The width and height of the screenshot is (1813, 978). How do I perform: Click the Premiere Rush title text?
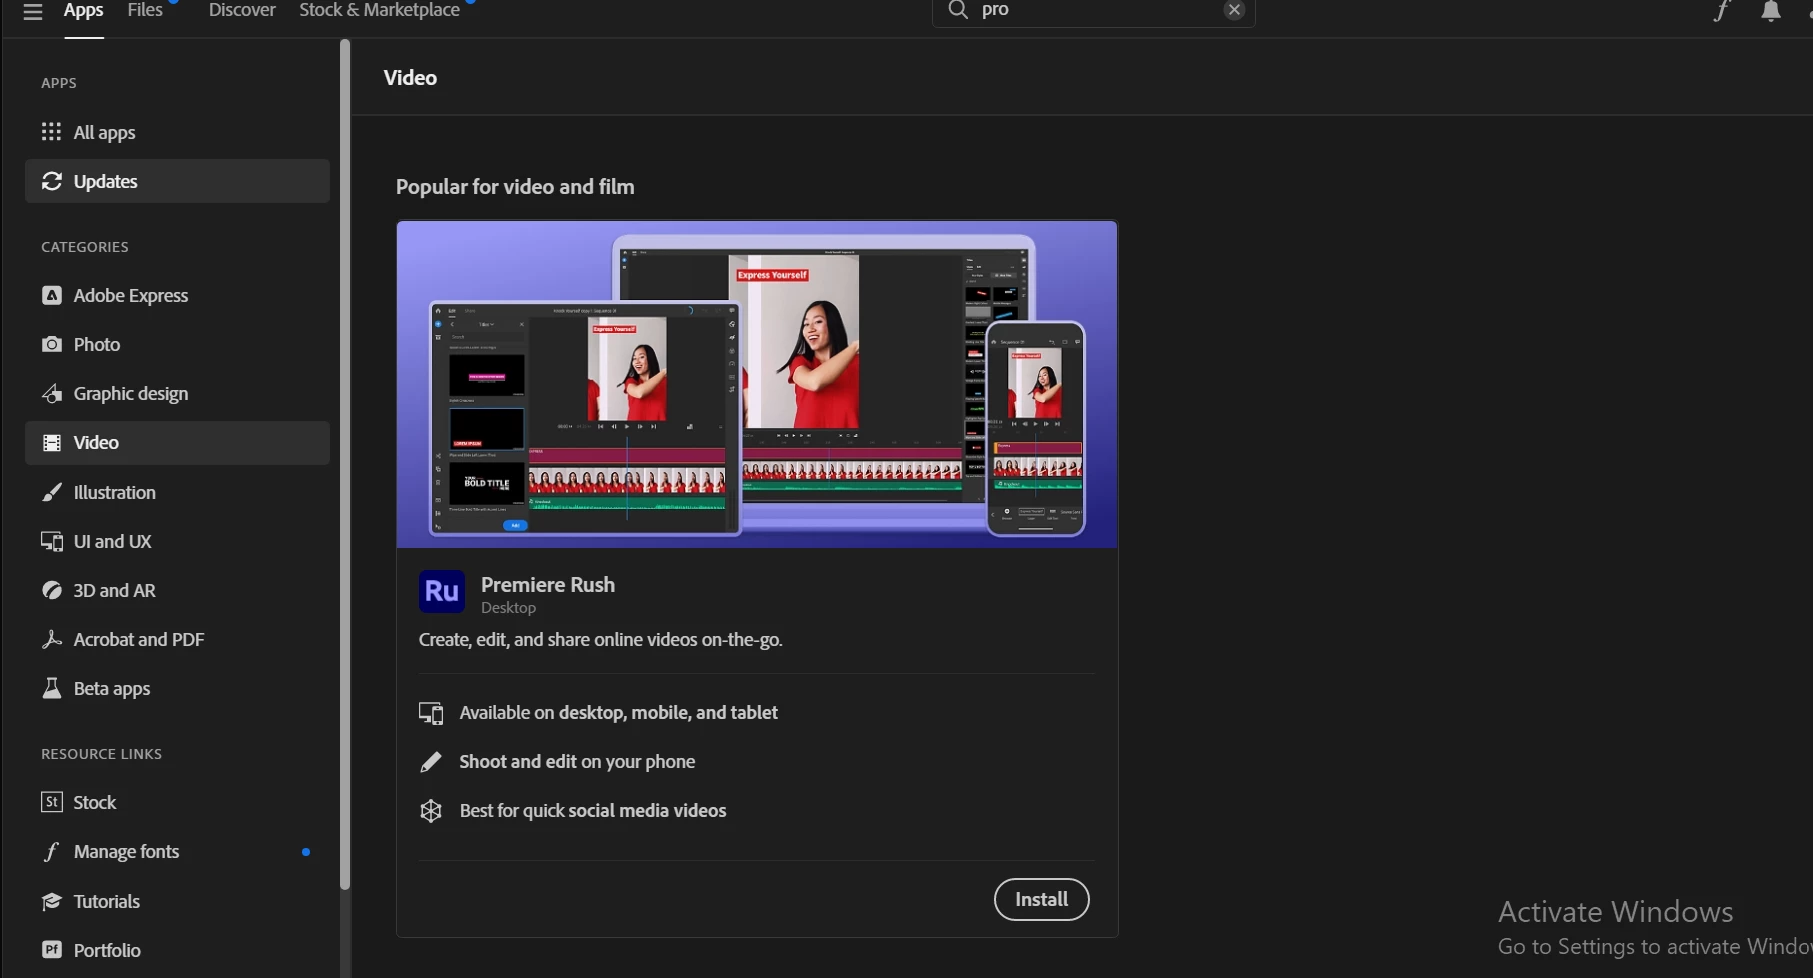pos(548,585)
